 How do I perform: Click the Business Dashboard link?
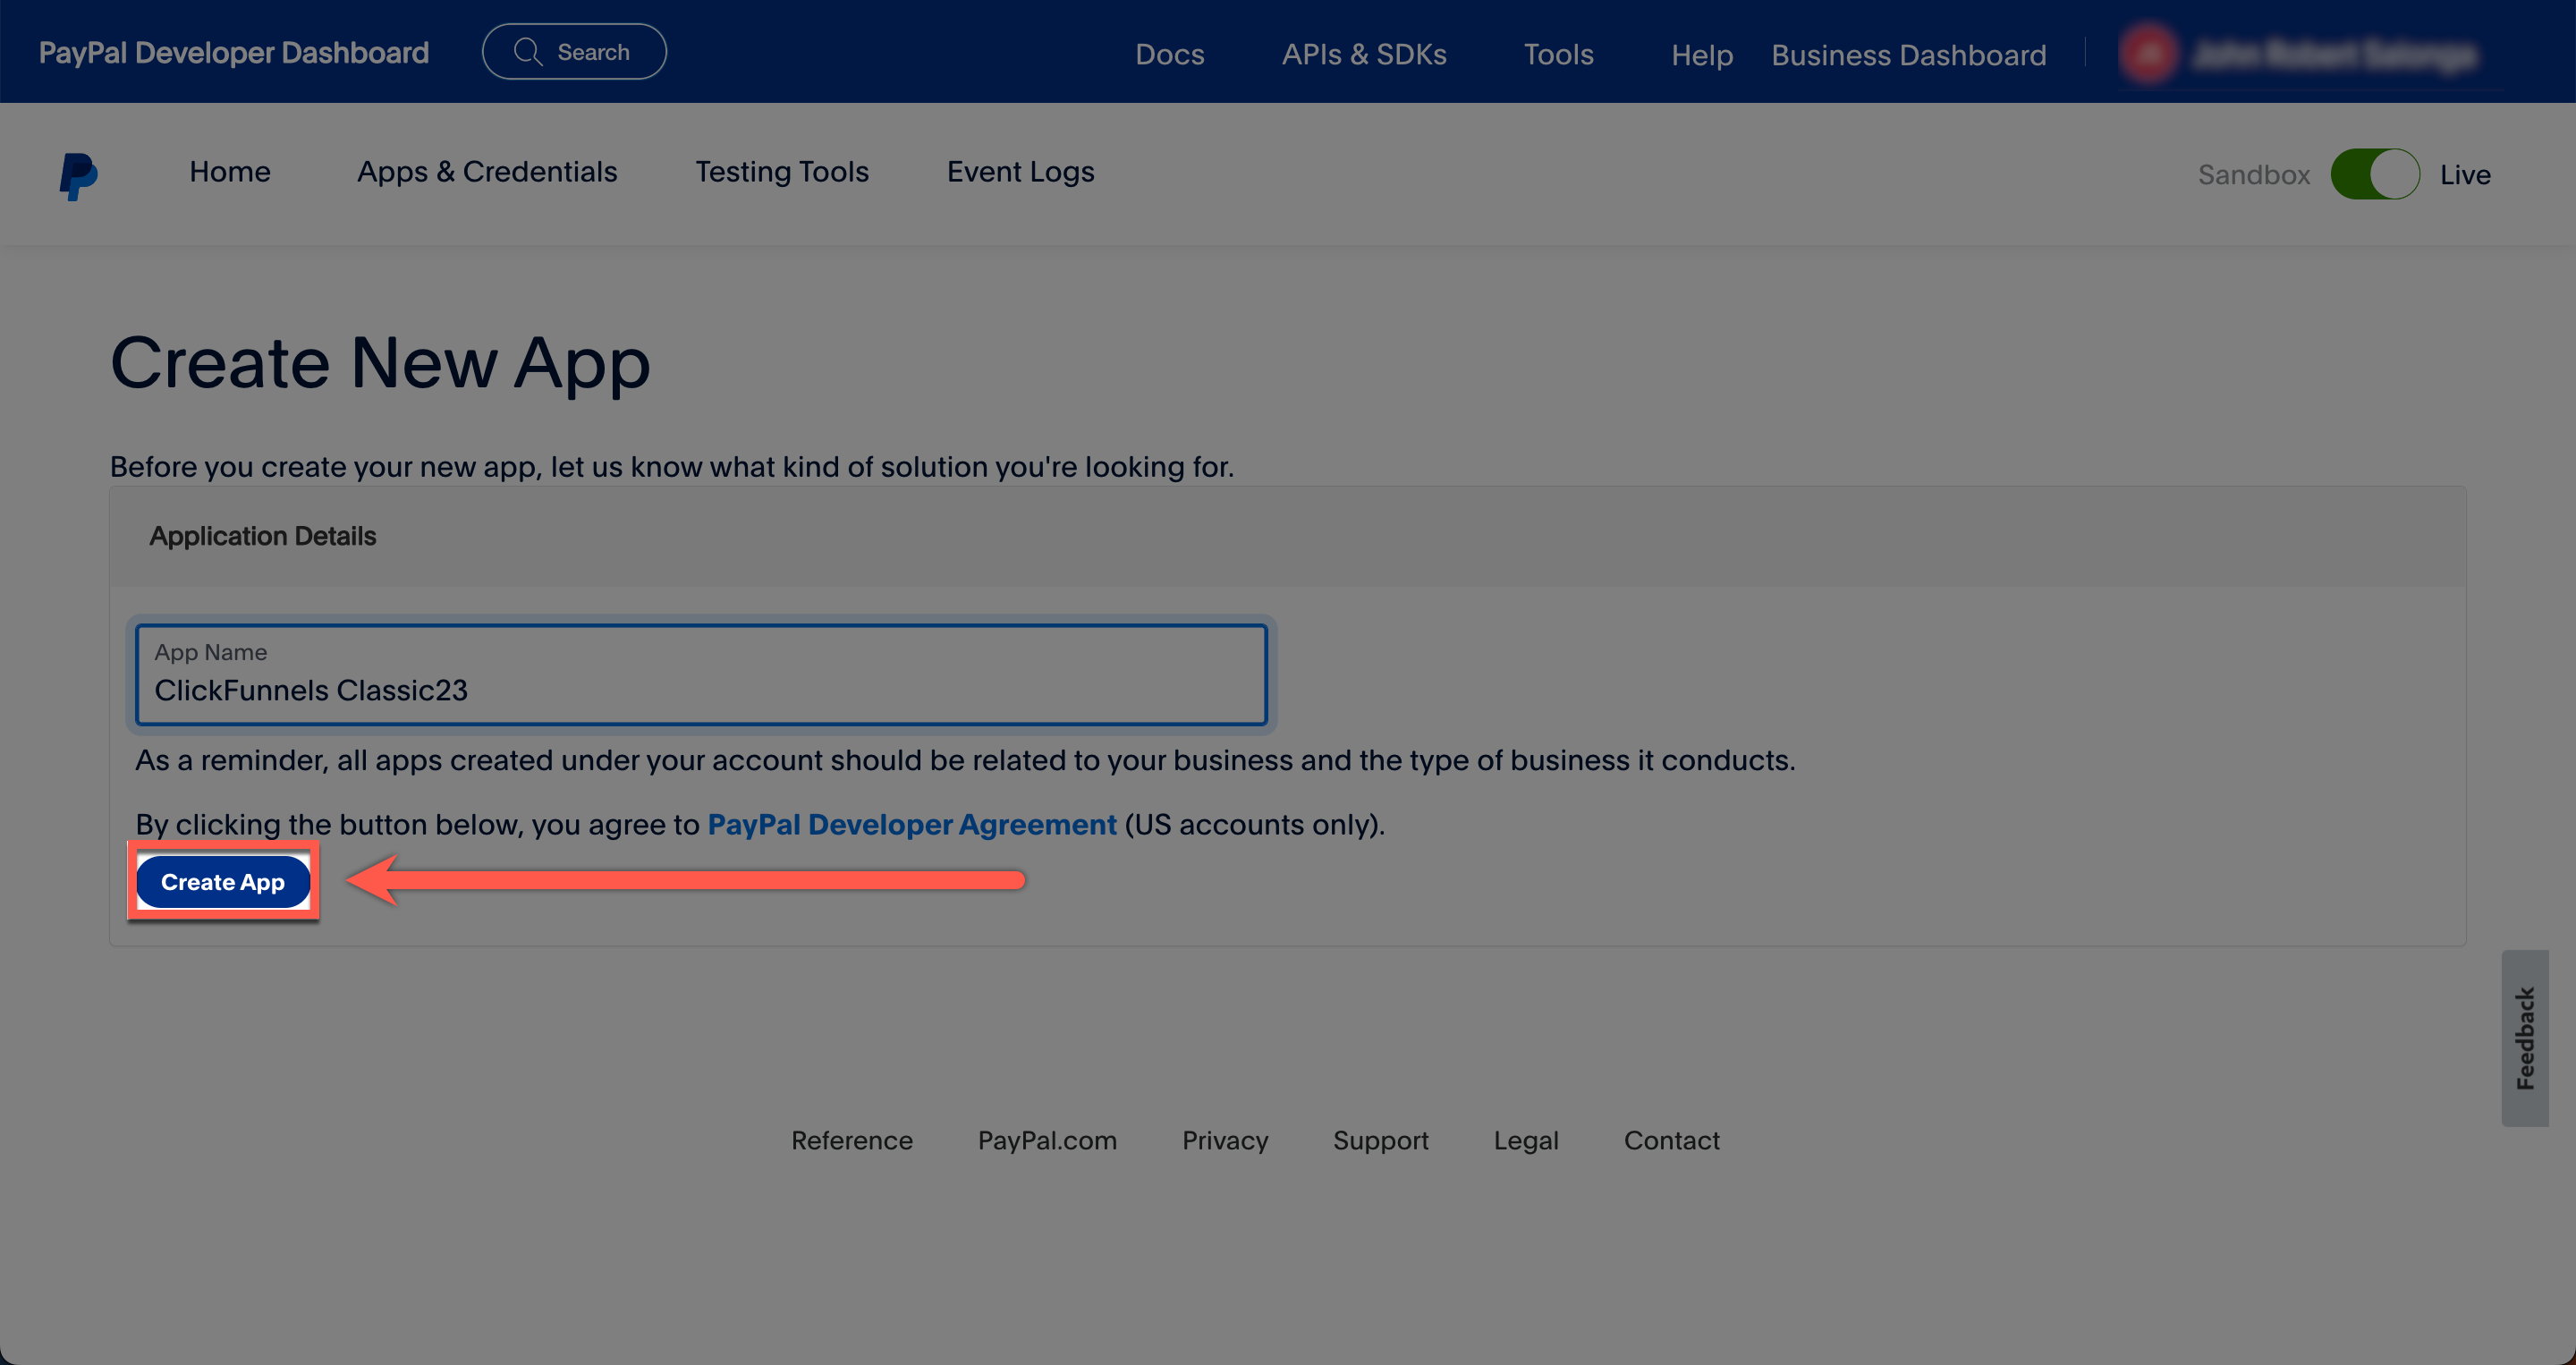click(x=1908, y=55)
